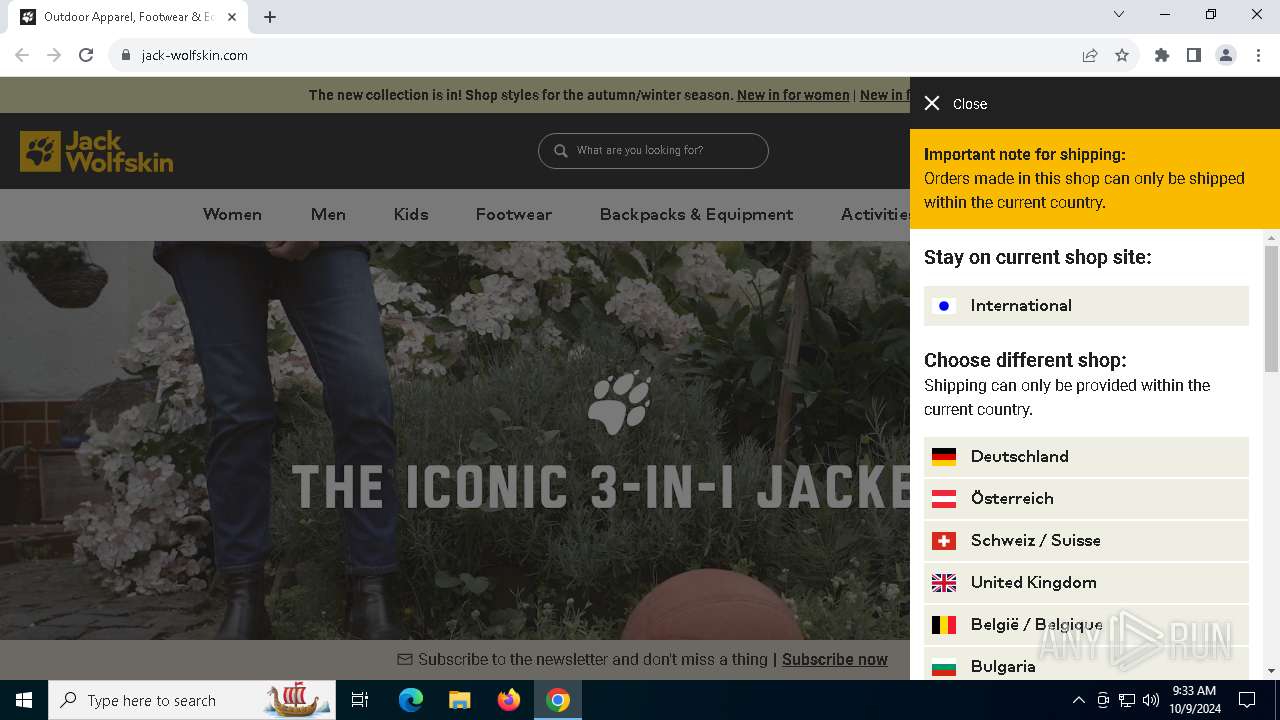Focus the 'What are you looking for?' search field
Viewport: 1280px width, 720px height.
[x=653, y=151]
